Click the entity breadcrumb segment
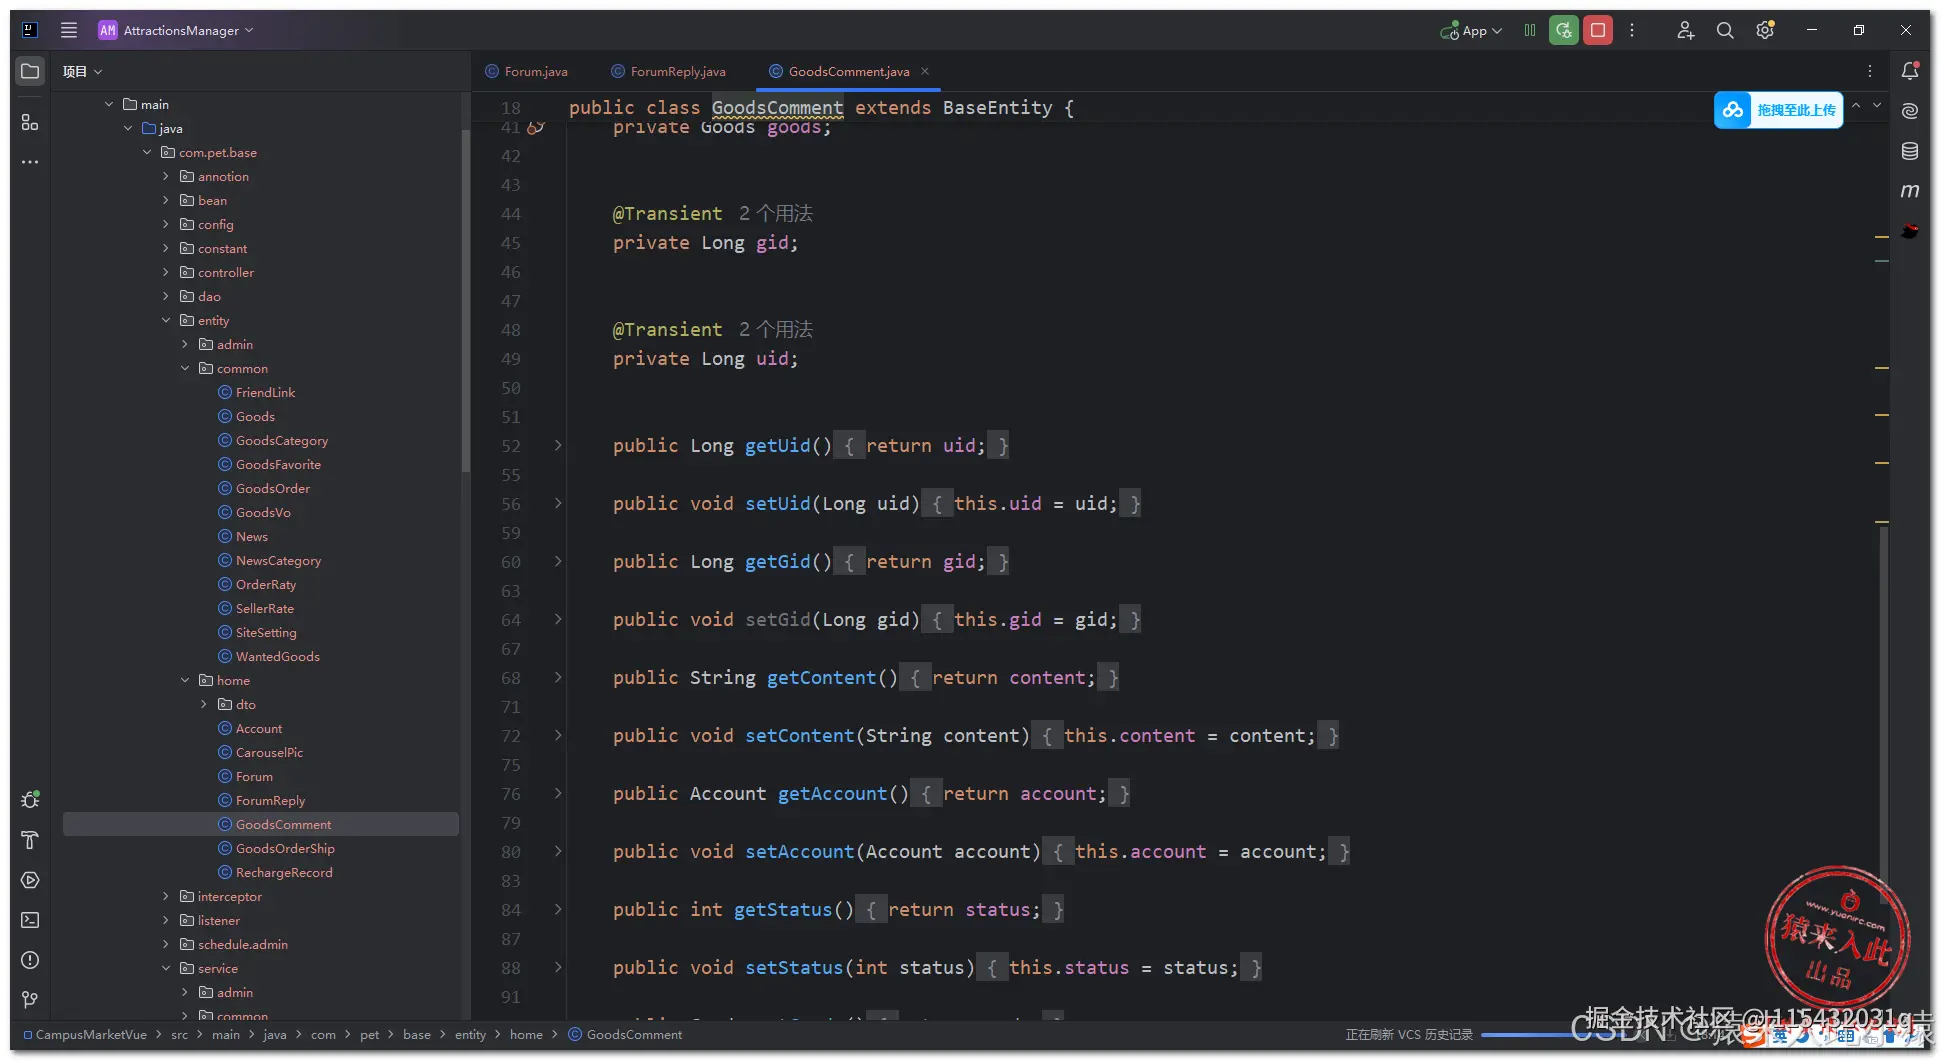The image size is (1941, 1061). 470,1034
